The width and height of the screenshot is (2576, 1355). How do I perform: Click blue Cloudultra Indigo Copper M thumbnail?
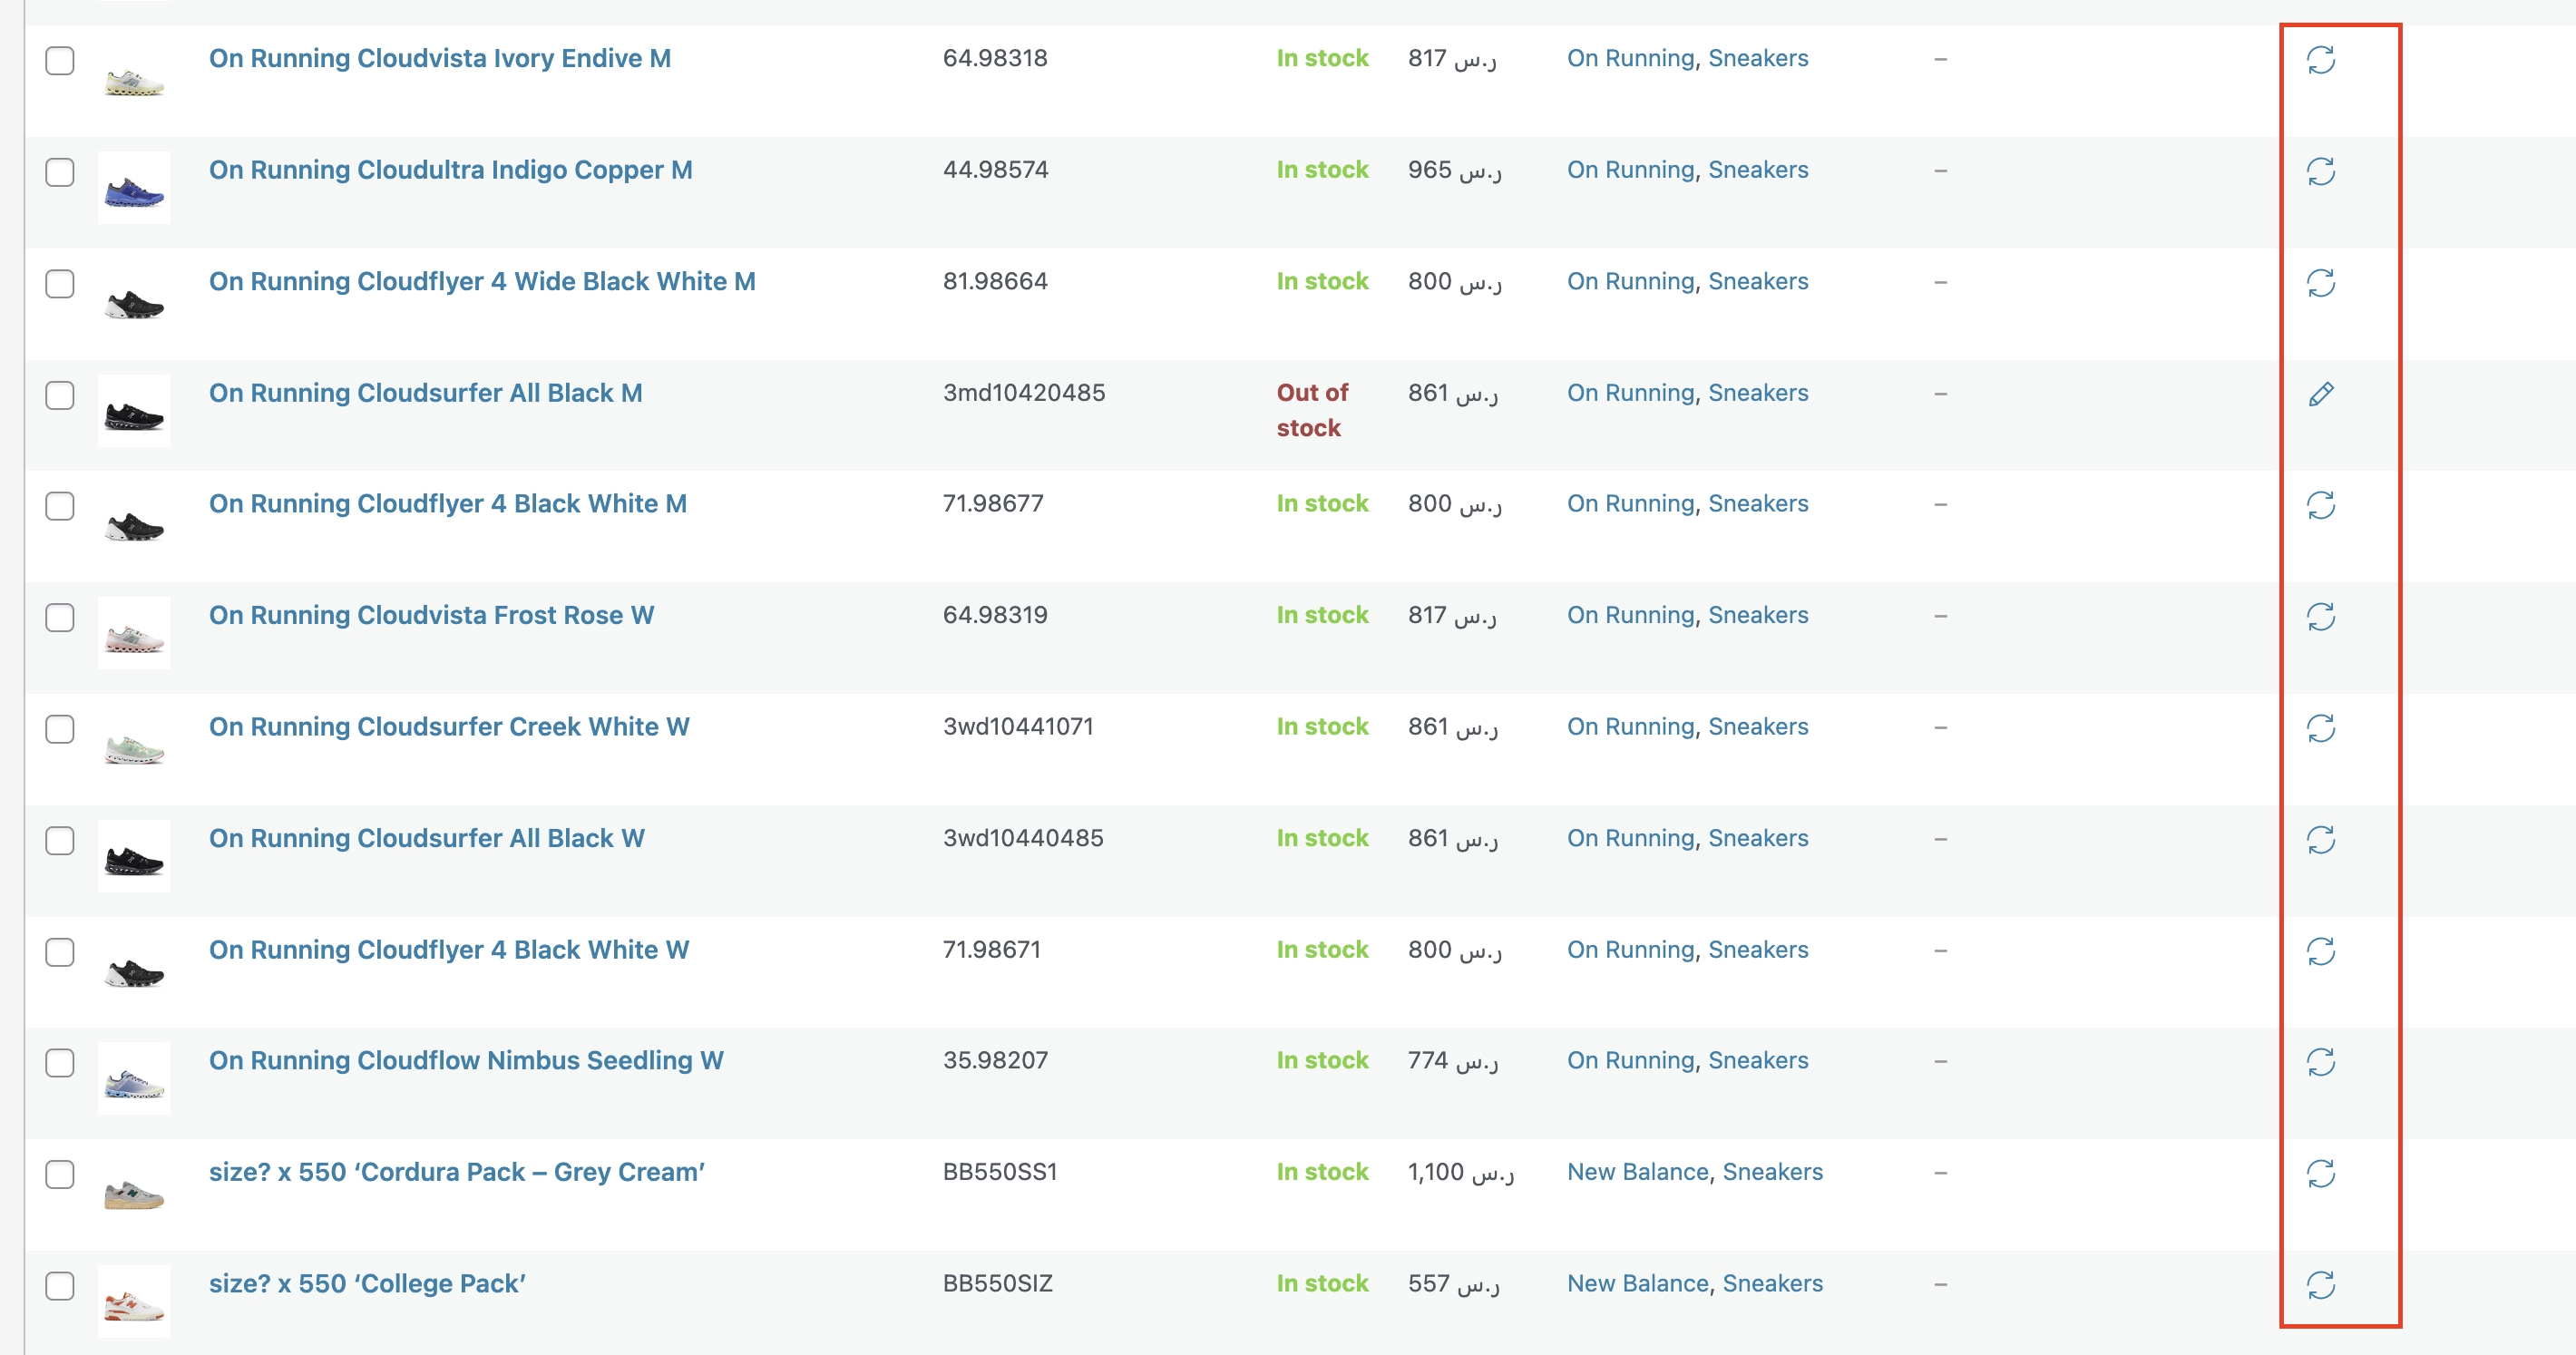click(134, 188)
